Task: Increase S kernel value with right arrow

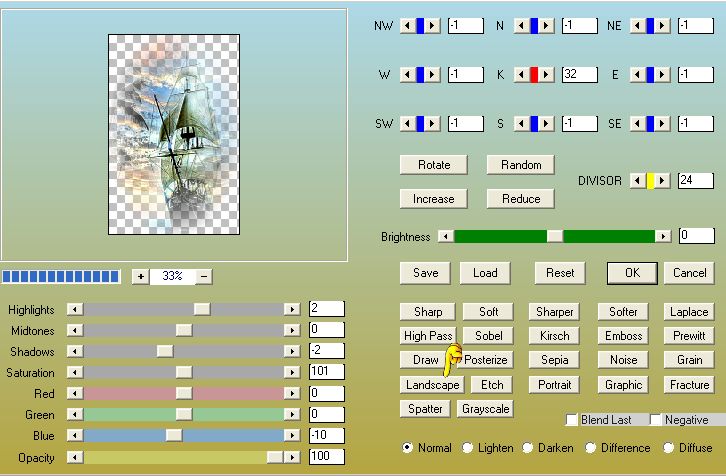Action: coord(546,124)
